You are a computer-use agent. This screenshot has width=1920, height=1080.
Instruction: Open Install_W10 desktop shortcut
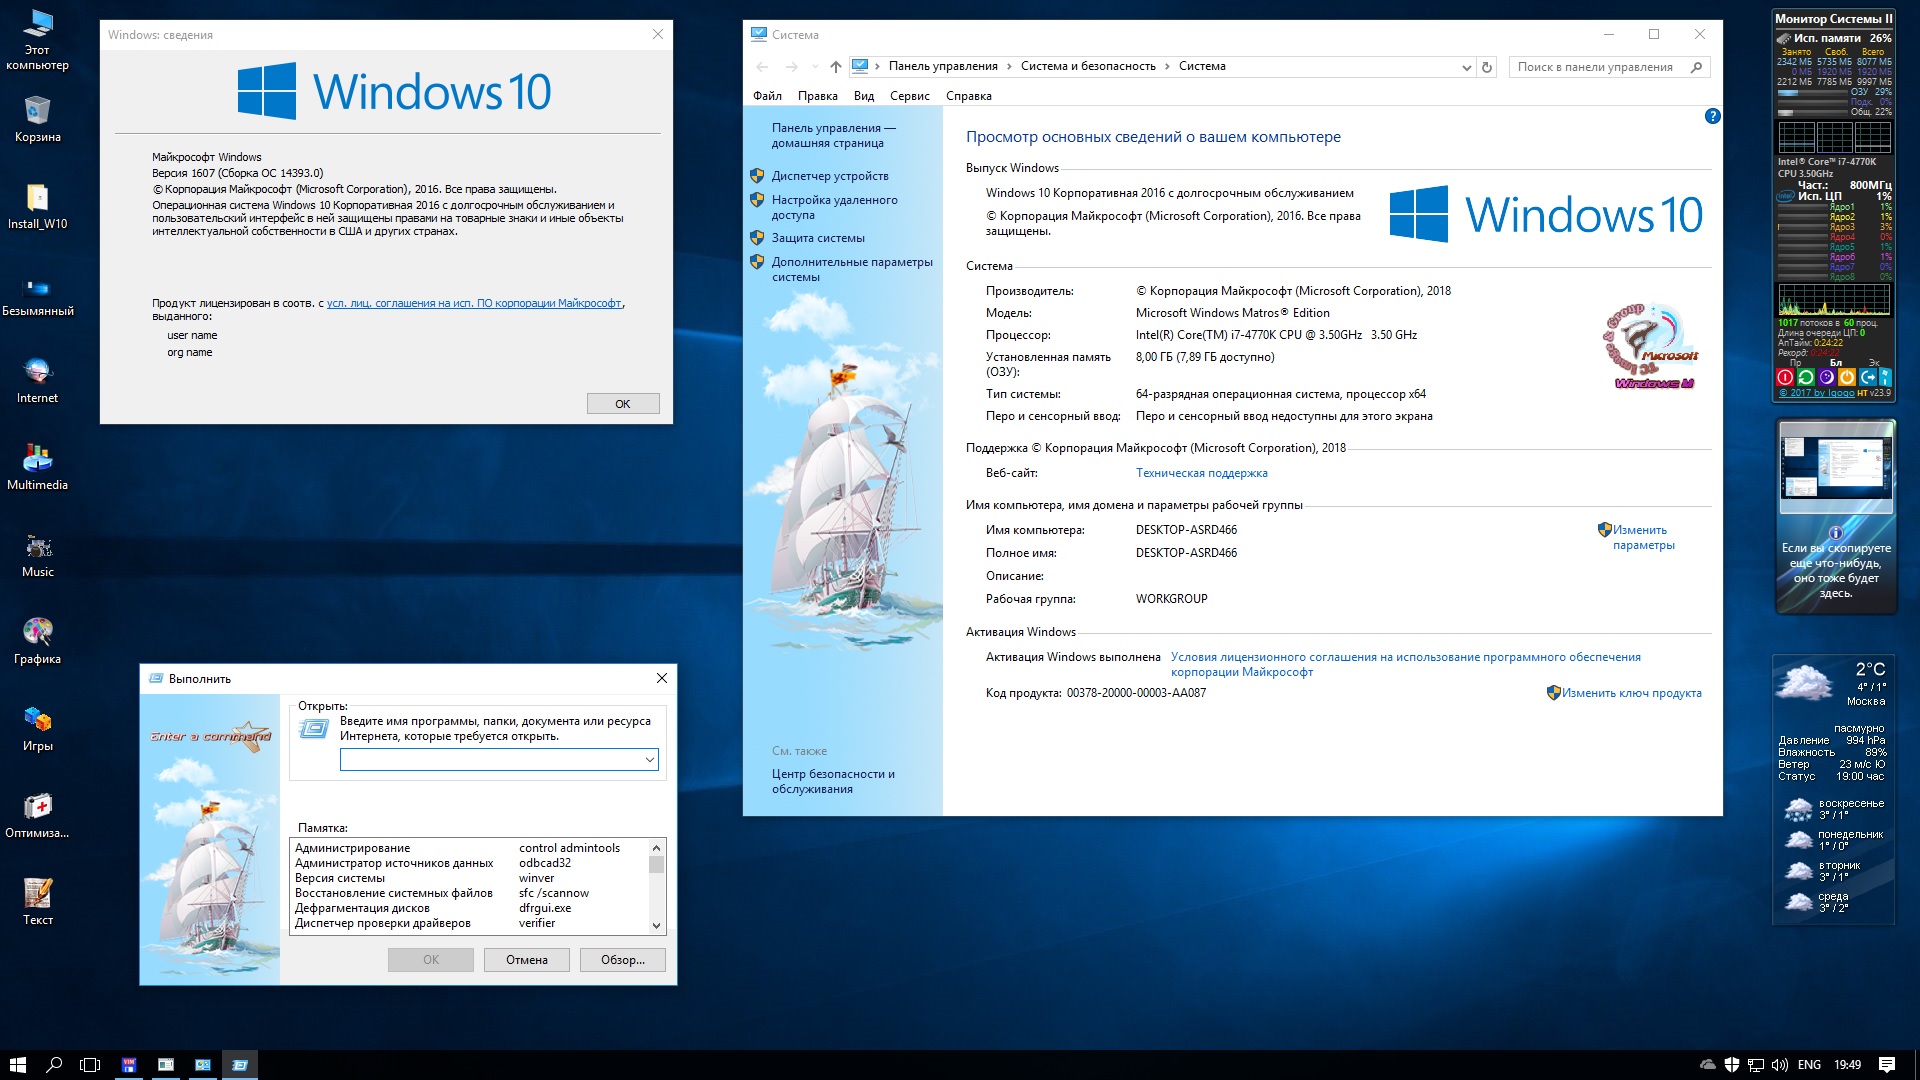pyautogui.click(x=37, y=198)
